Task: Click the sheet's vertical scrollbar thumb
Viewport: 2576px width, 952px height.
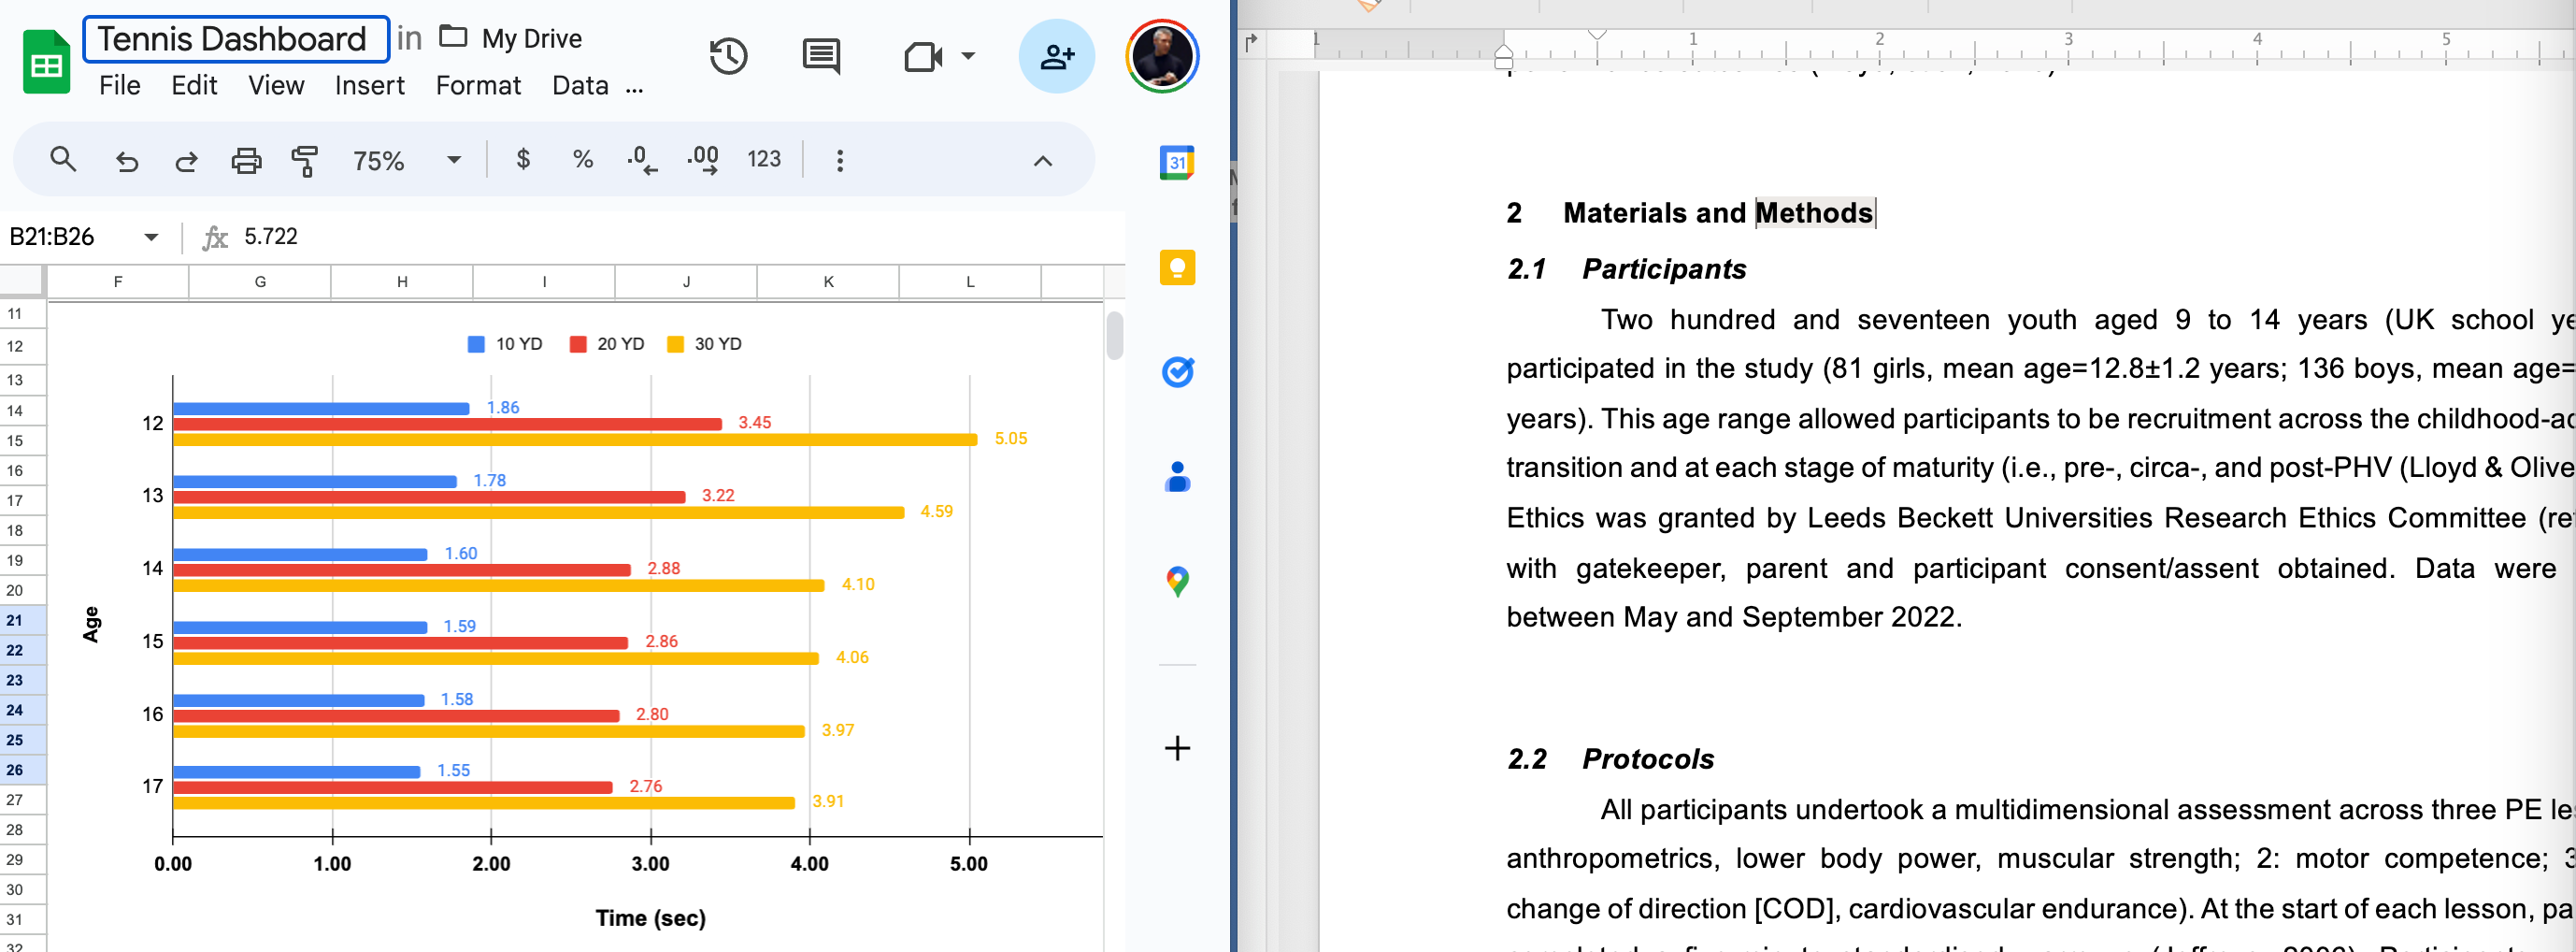Action: [1114, 335]
